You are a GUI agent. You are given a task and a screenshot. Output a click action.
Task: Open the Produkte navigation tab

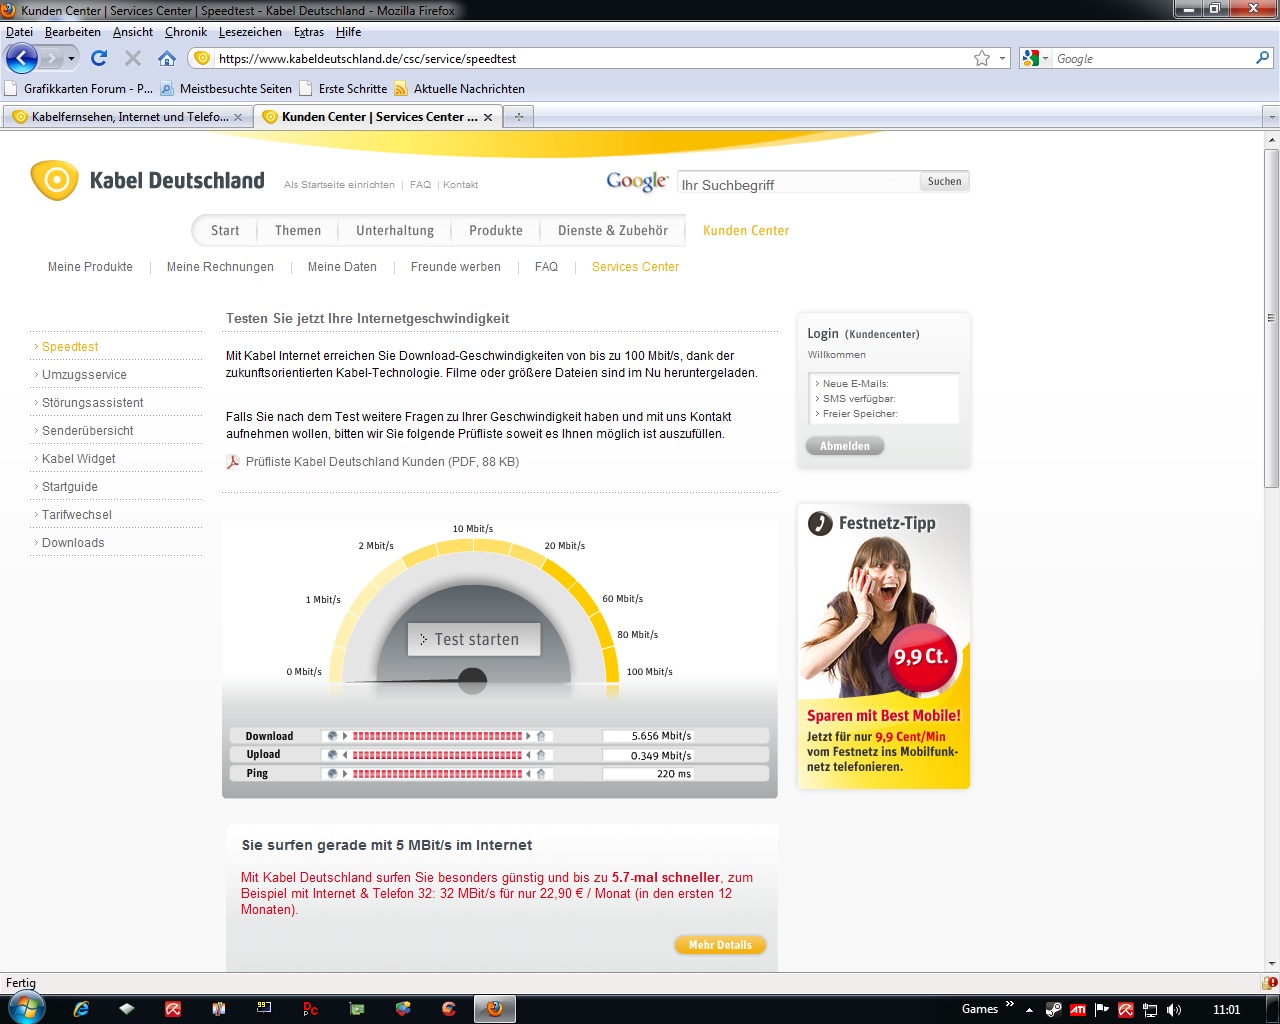496,230
